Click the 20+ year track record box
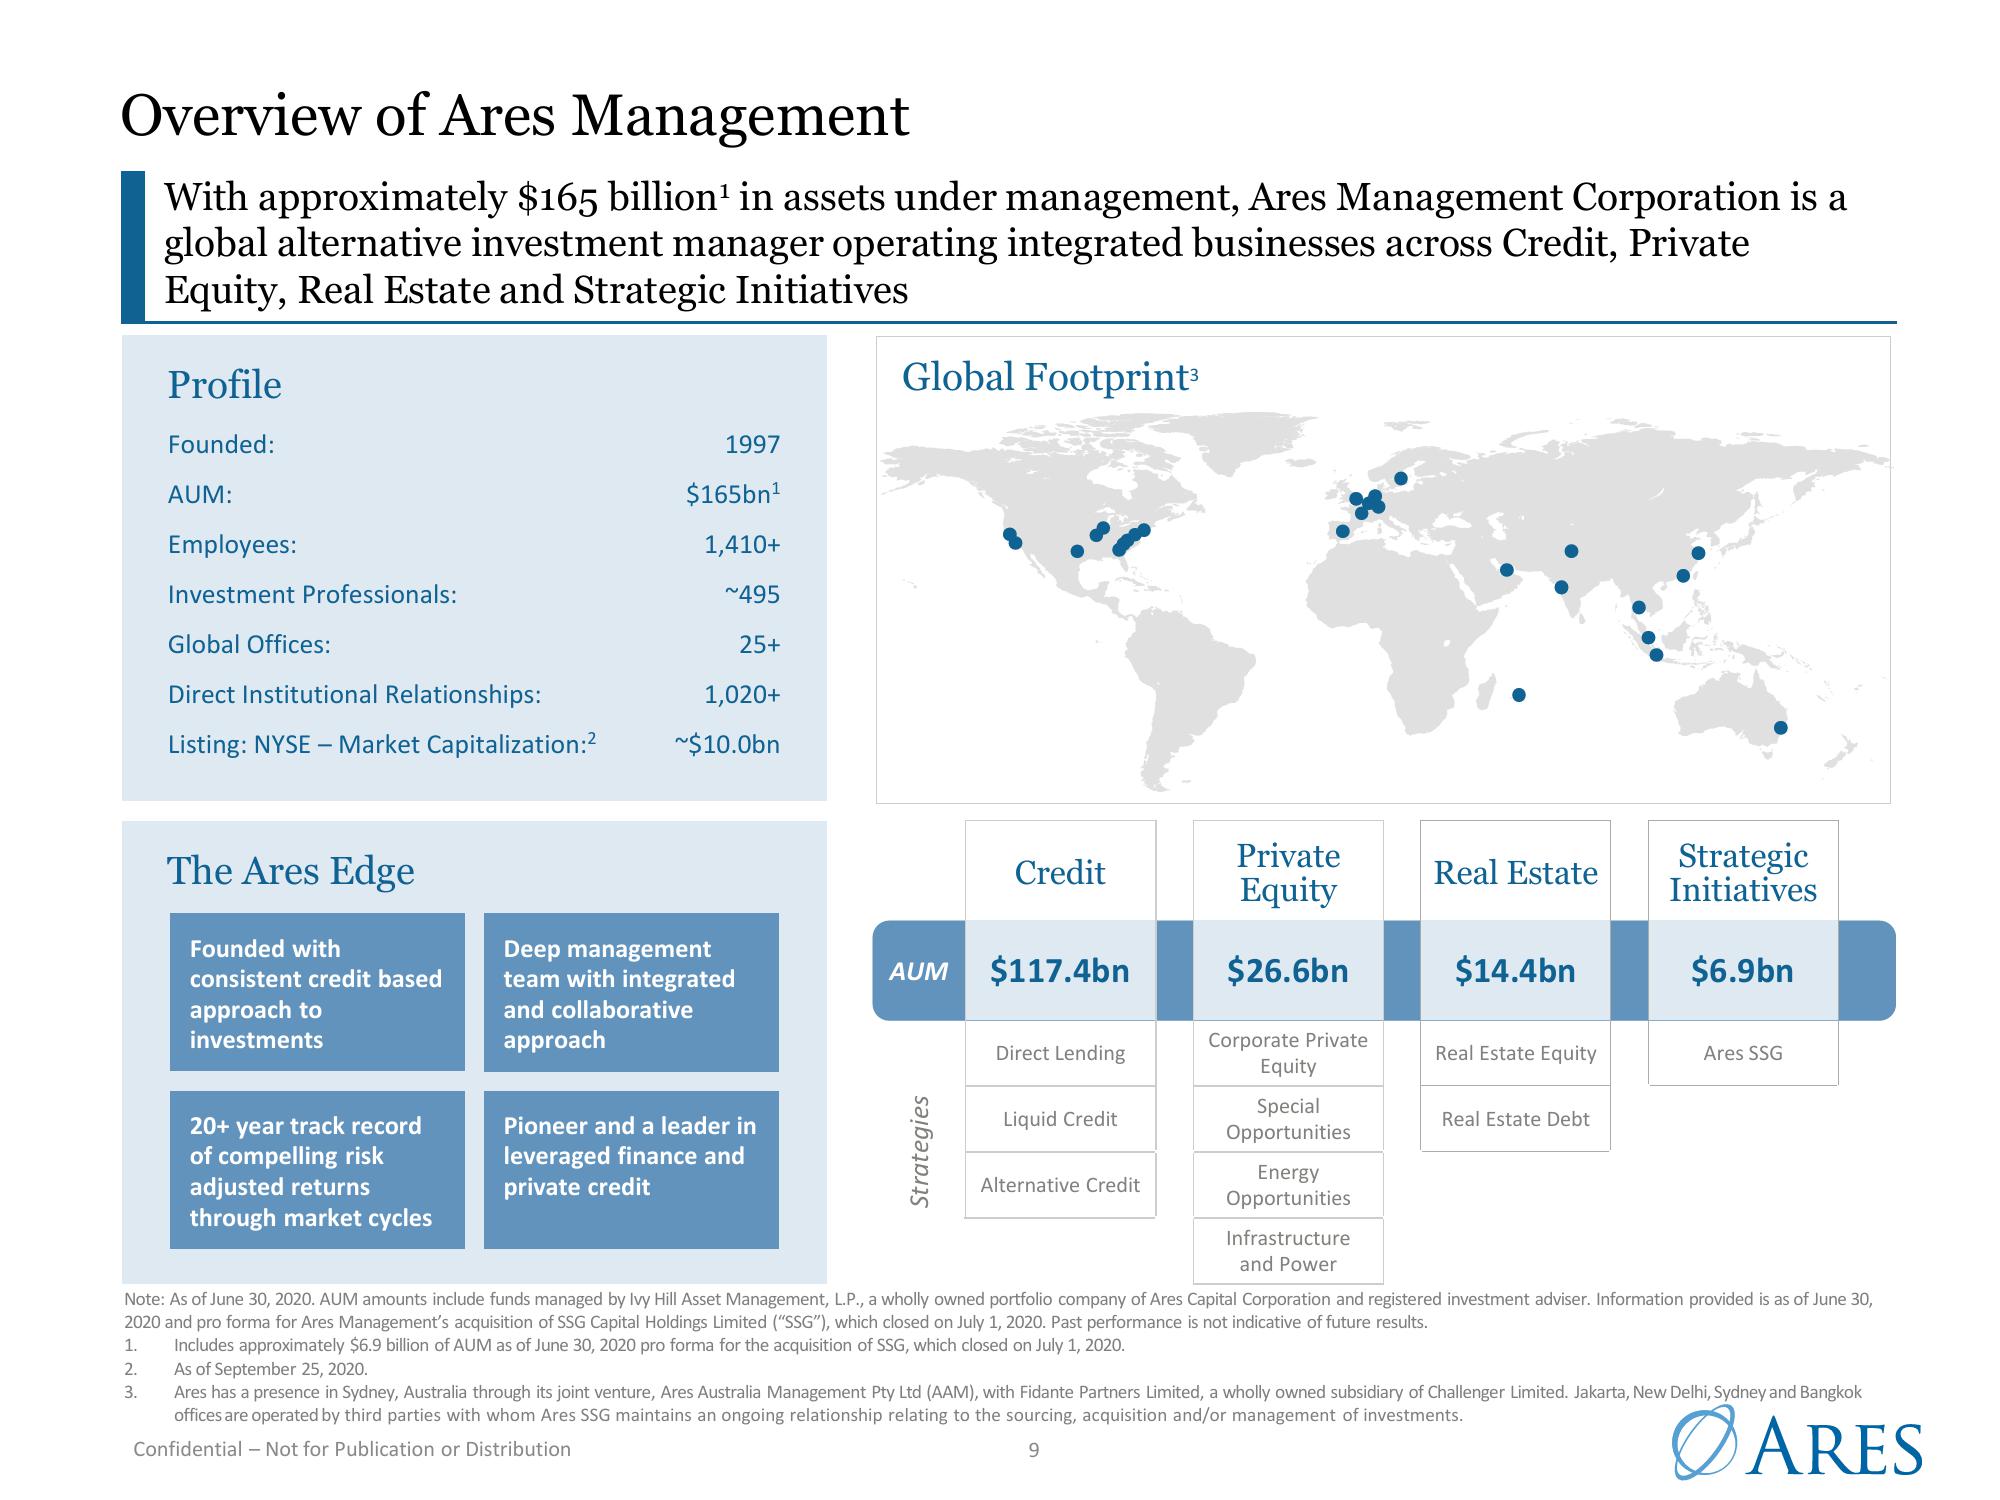 click(x=317, y=1170)
